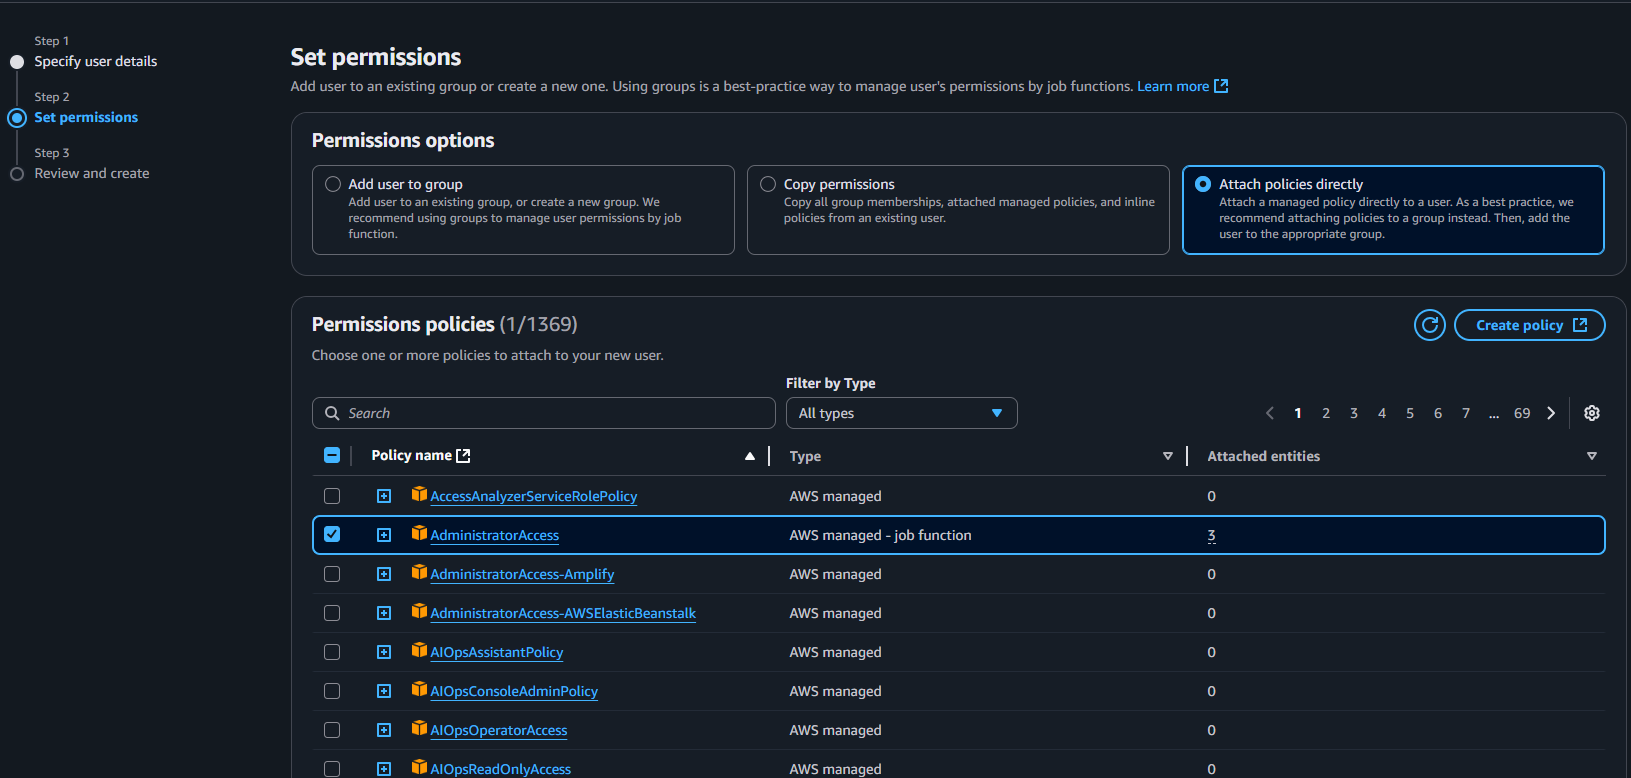The image size is (1631, 778).
Task: Check the AIOpsAssistantPolicy checkbox
Action: click(x=332, y=652)
